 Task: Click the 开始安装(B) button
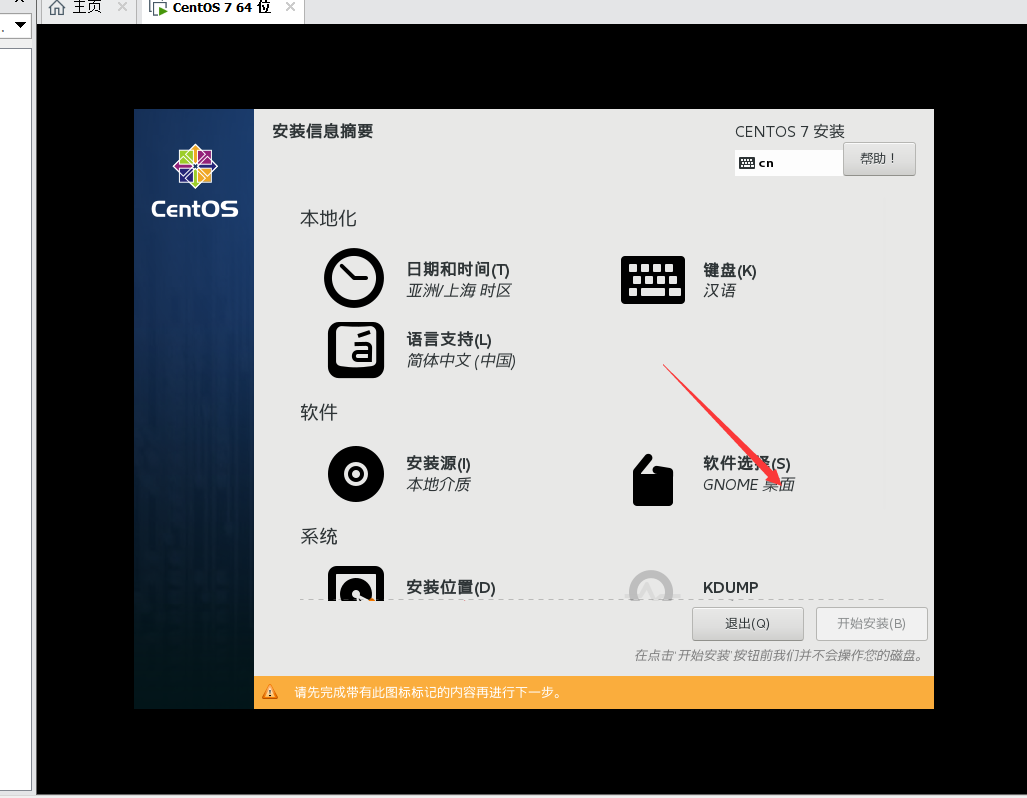[871, 624]
